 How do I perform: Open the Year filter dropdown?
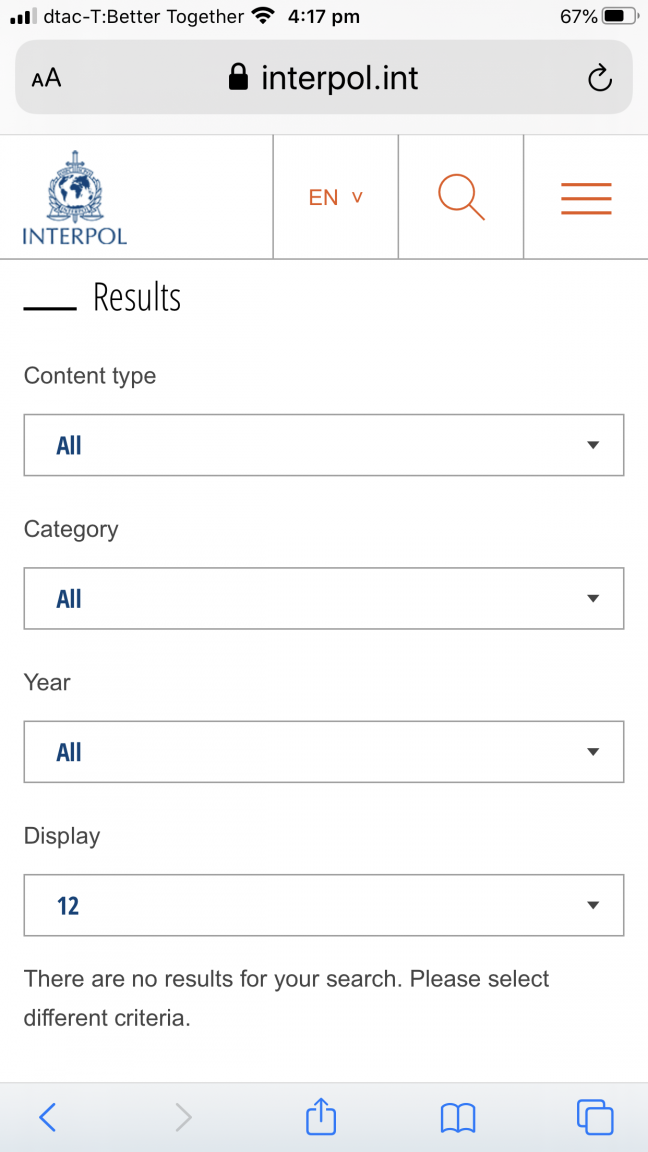pyautogui.click(x=324, y=752)
